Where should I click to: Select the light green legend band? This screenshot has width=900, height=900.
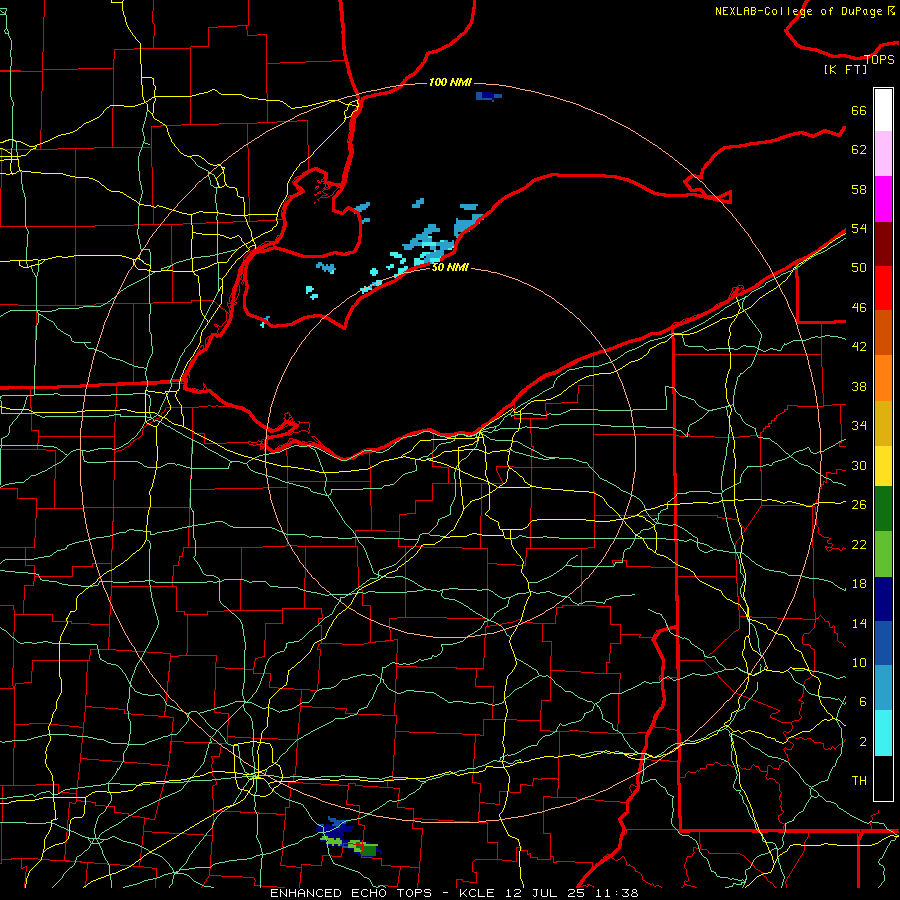coord(883,554)
